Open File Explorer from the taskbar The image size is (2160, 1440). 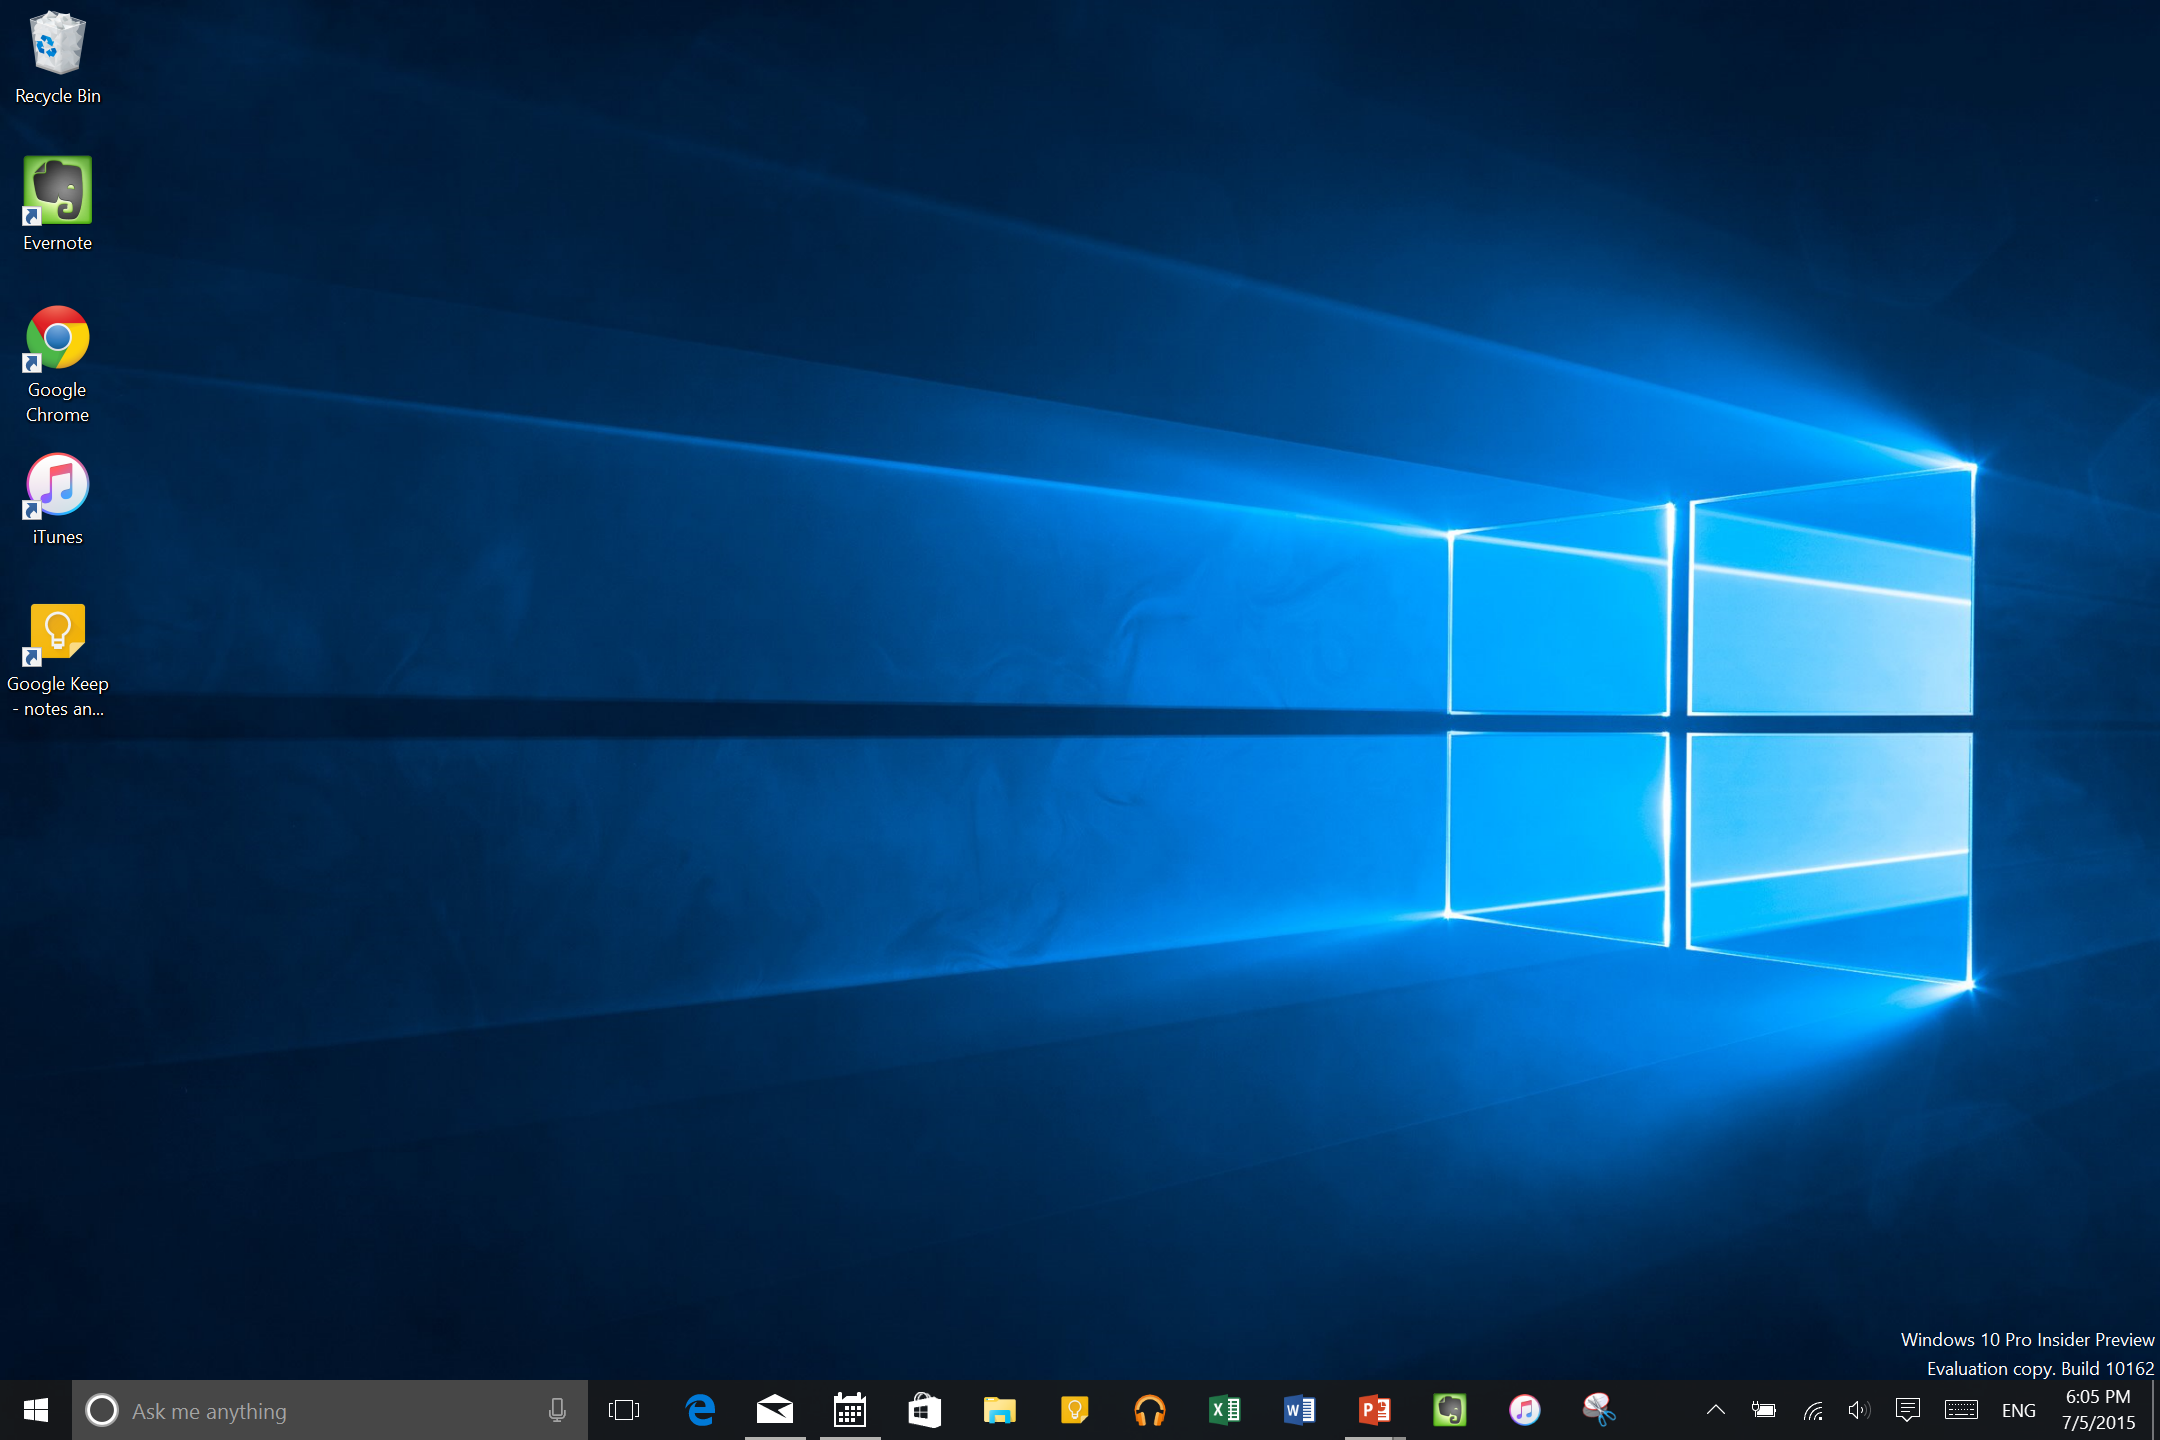tap(999, 1410)
